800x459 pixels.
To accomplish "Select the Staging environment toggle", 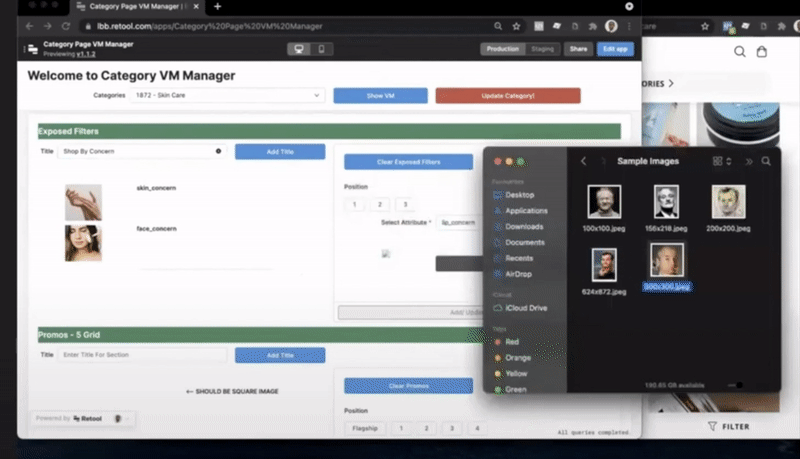I will click(x=542, y=48).
